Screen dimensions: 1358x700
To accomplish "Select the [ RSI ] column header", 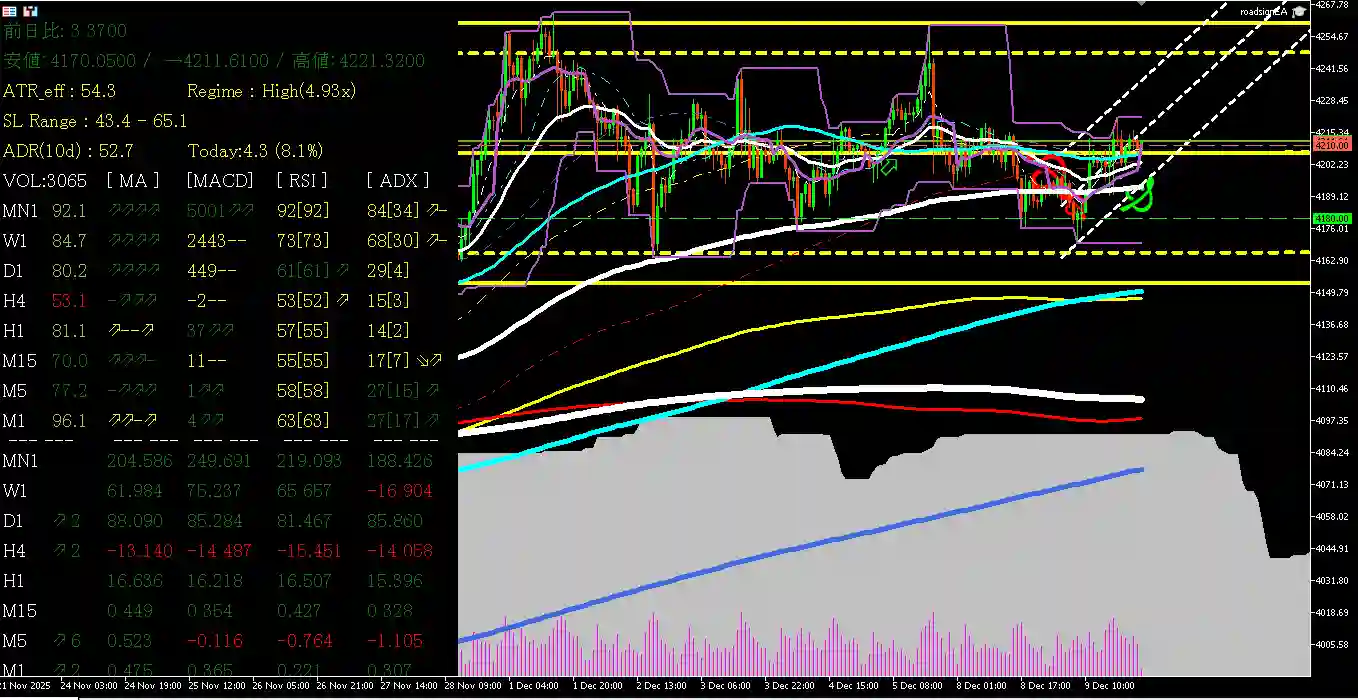I will [304, 180].
